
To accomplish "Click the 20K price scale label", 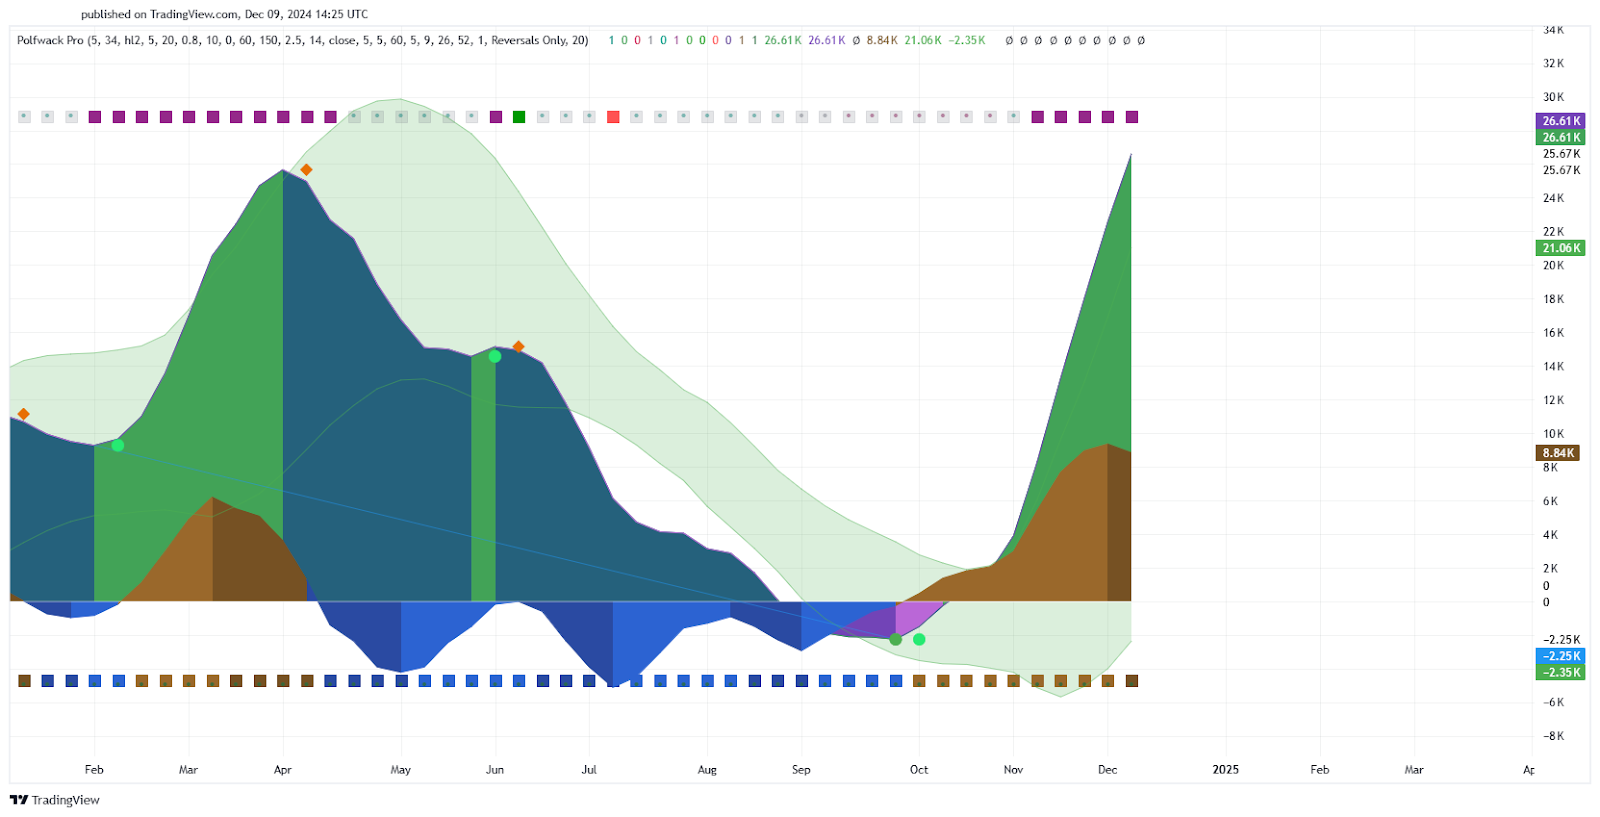I will click(x=1553, y=265).
